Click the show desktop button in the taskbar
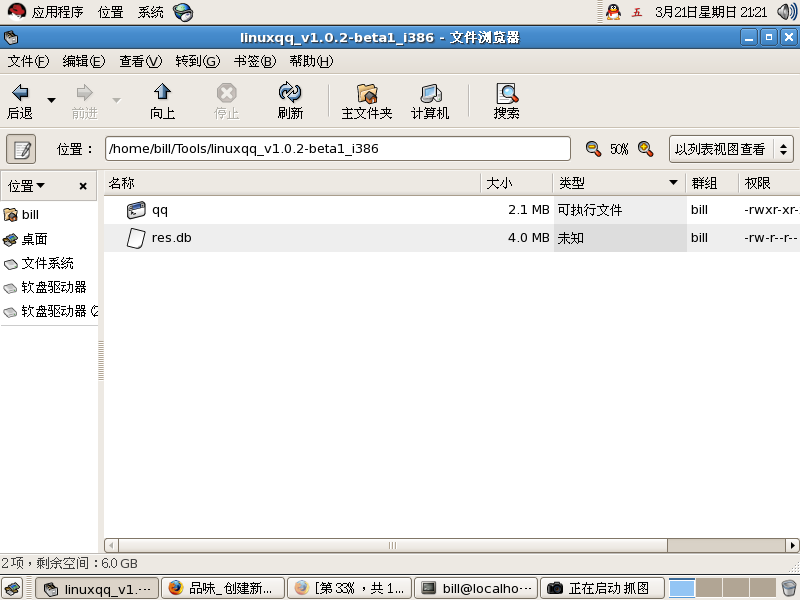The image size is (800, 600). (12, 588)
